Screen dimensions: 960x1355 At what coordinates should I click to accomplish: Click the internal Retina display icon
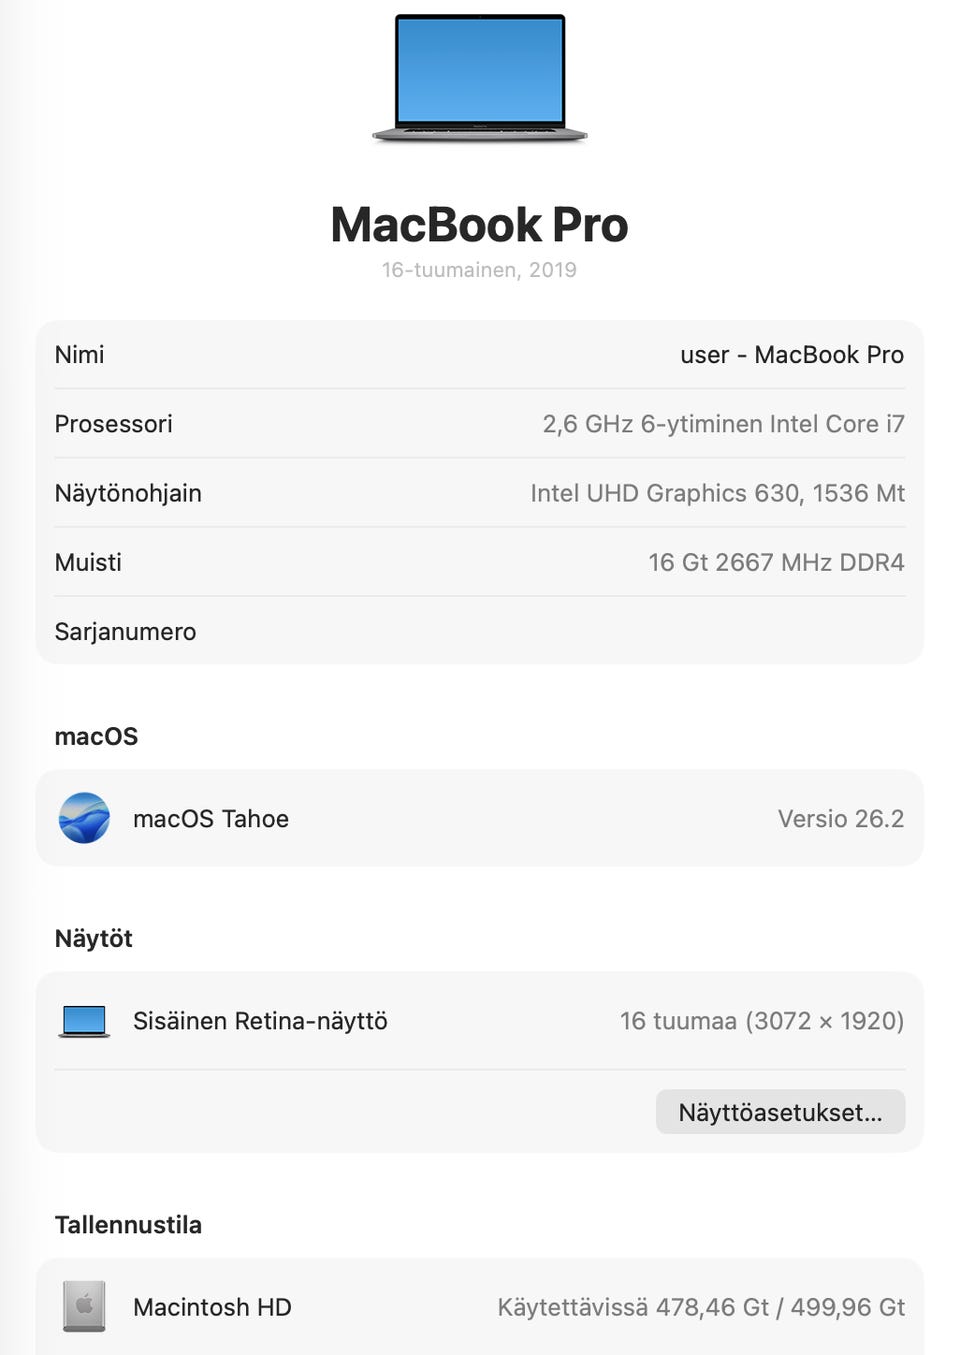pyautogui.click(x=84, y=1021)
